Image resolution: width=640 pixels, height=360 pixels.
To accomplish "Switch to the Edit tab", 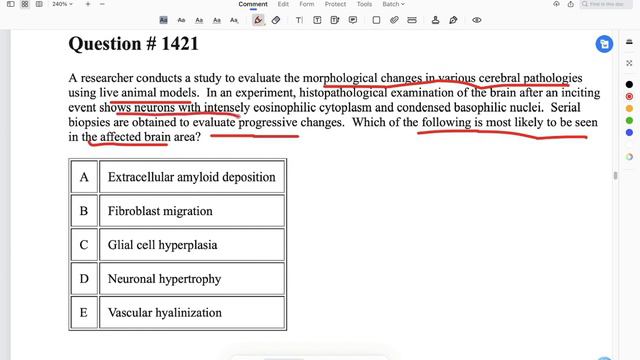I will tap(283, 4).
